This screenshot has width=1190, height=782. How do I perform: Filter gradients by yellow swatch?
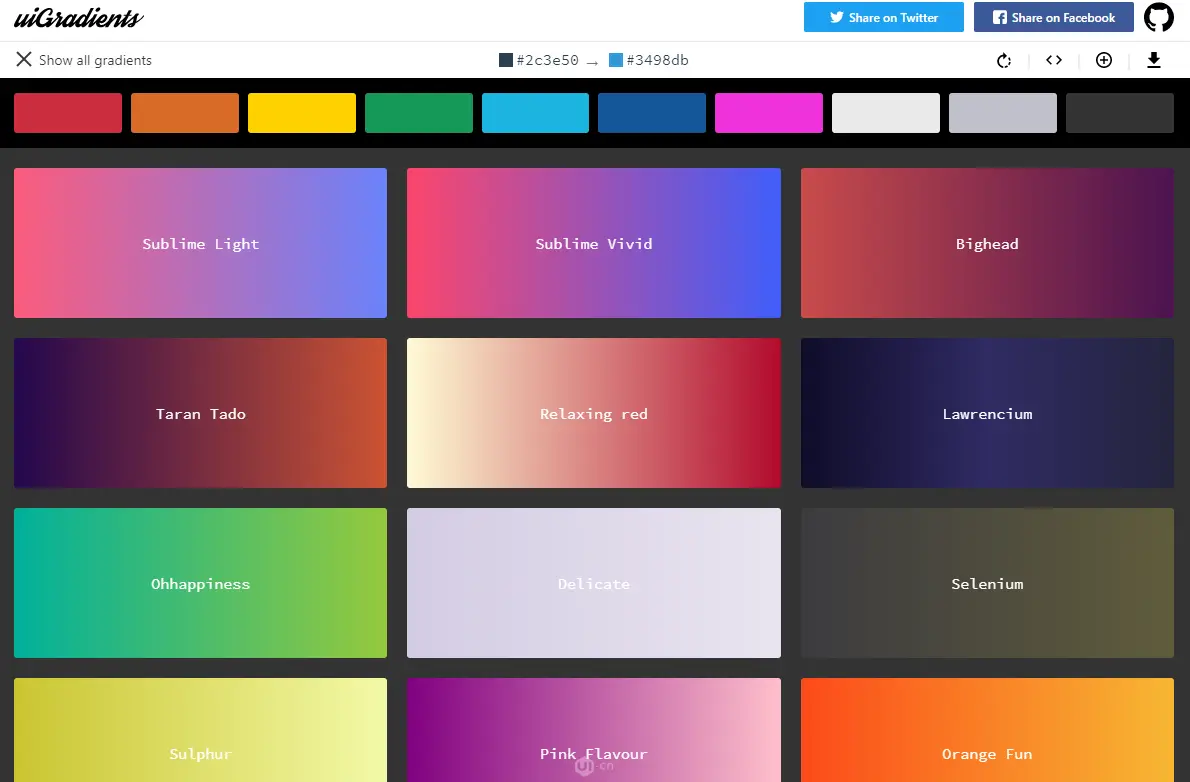[301, 113]
